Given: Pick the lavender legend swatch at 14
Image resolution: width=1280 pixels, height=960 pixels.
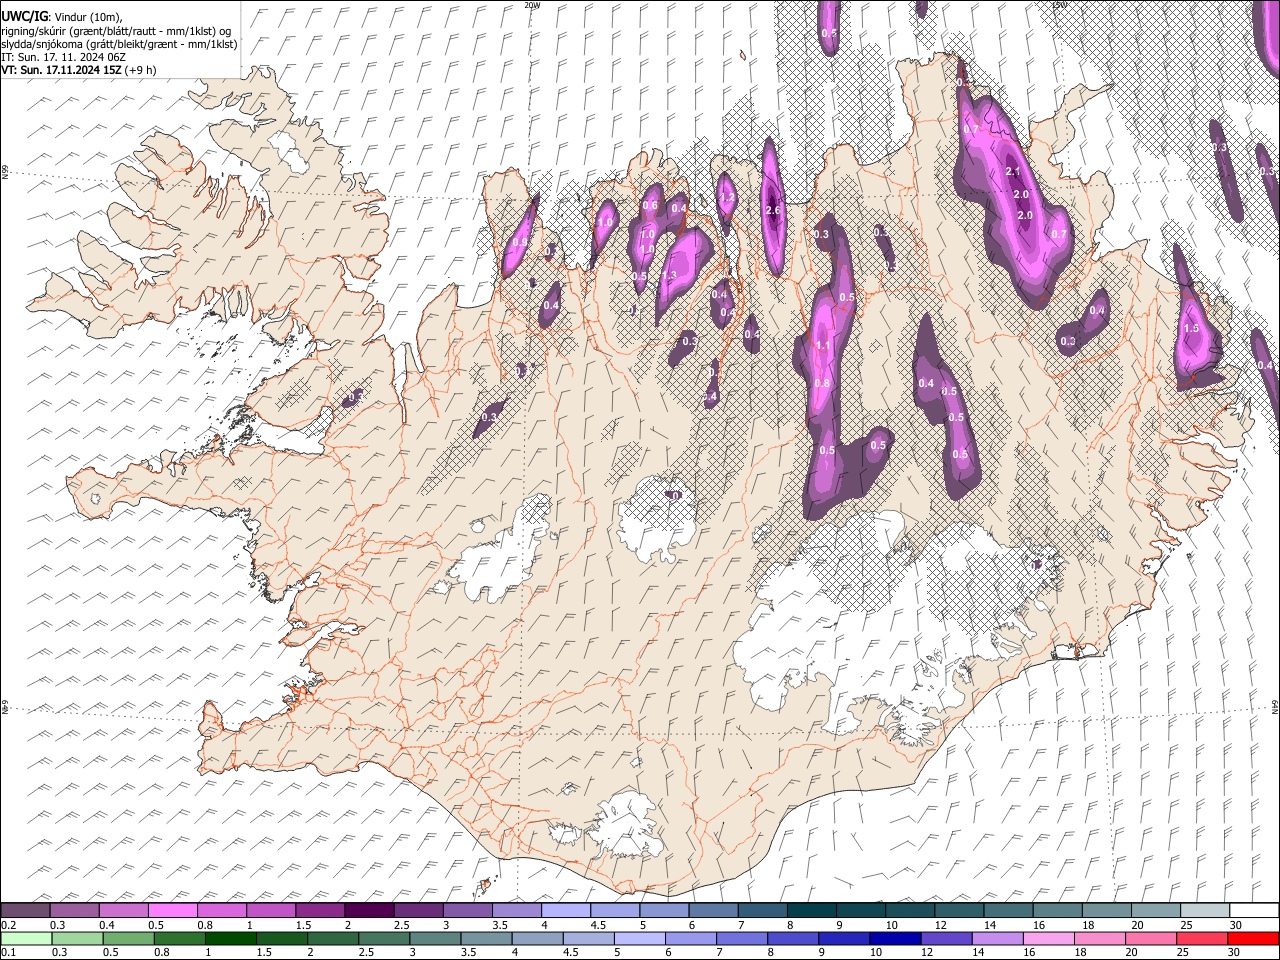Looking at the screenshot, I should tap(997, 938).
